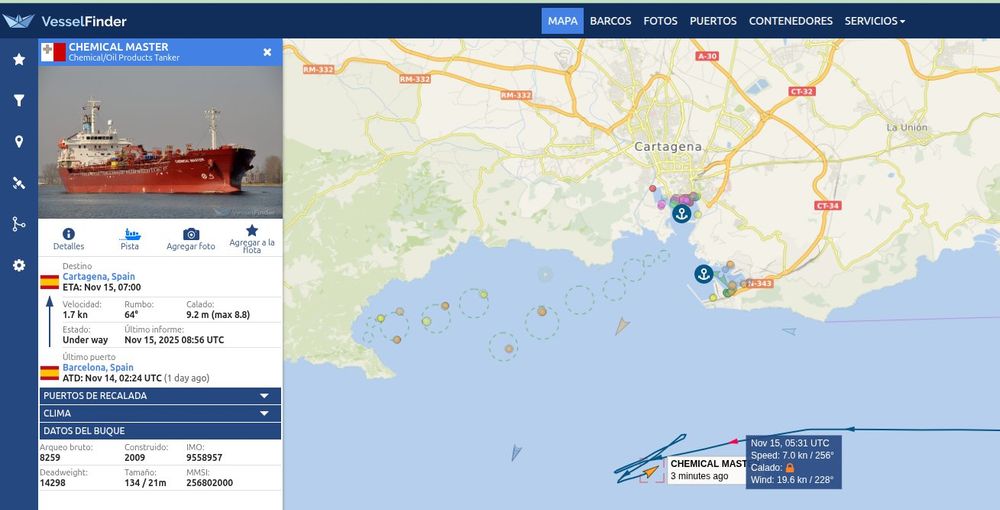Click the Cartagena city label
Image resolution: width=1000 pixels, height=510 pixels.
(x=668, y=147)
